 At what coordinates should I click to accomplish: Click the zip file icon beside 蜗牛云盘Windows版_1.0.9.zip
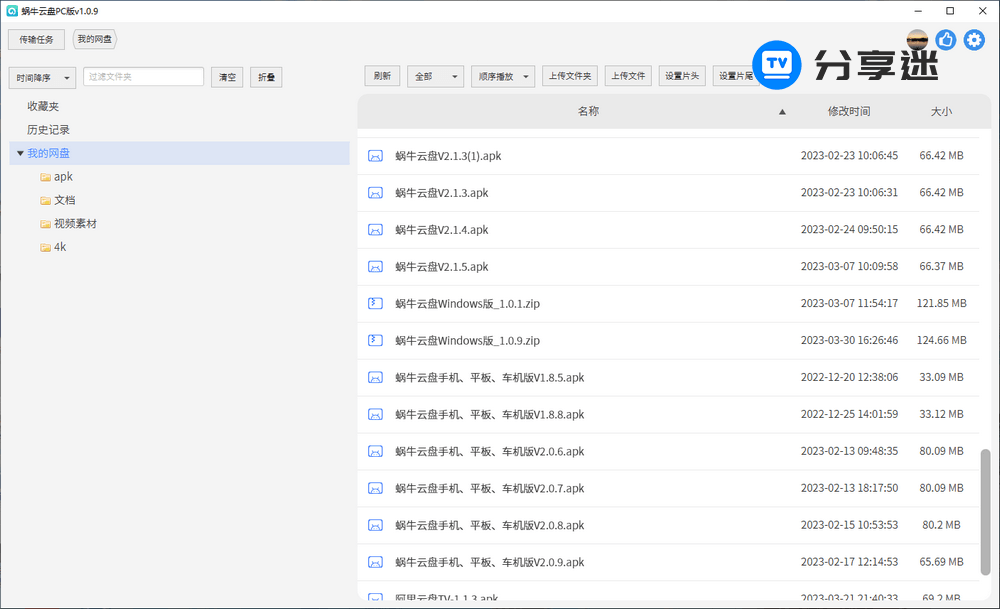[x=375, y=340]
